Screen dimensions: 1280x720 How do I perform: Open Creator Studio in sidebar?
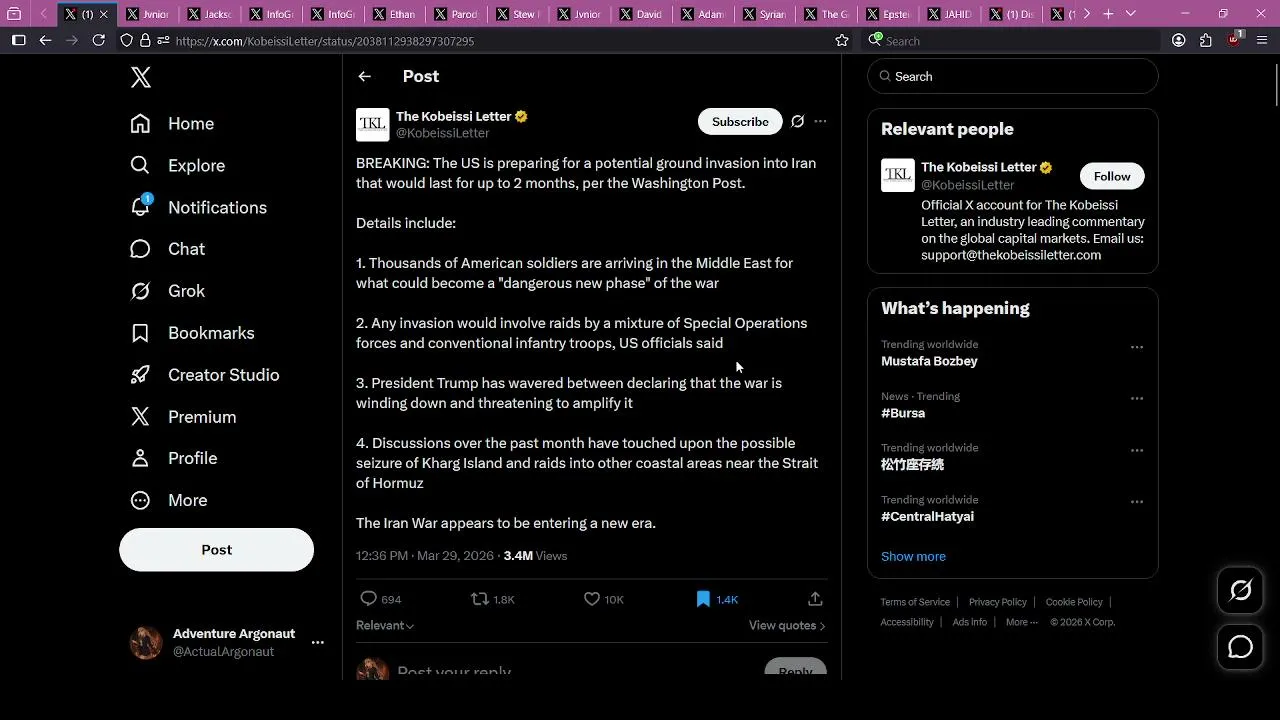click(204, 375)
